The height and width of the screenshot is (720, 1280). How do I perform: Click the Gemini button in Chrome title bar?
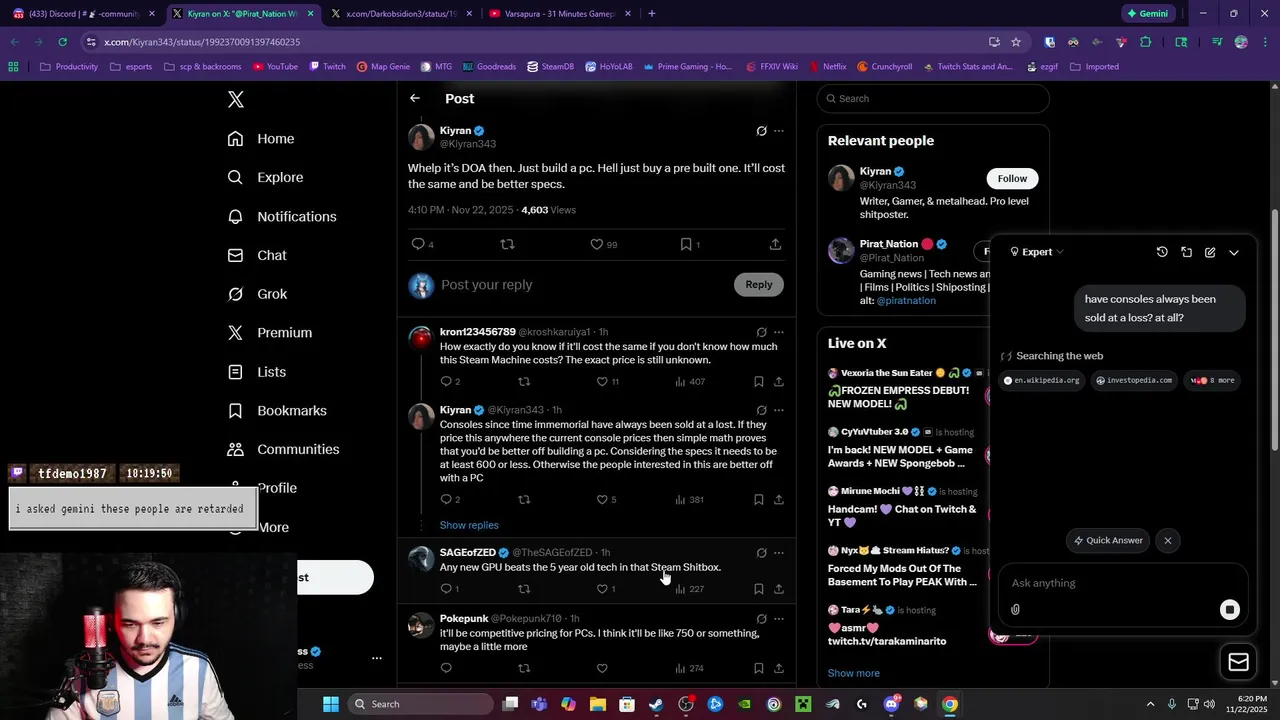click(1147, 14)
